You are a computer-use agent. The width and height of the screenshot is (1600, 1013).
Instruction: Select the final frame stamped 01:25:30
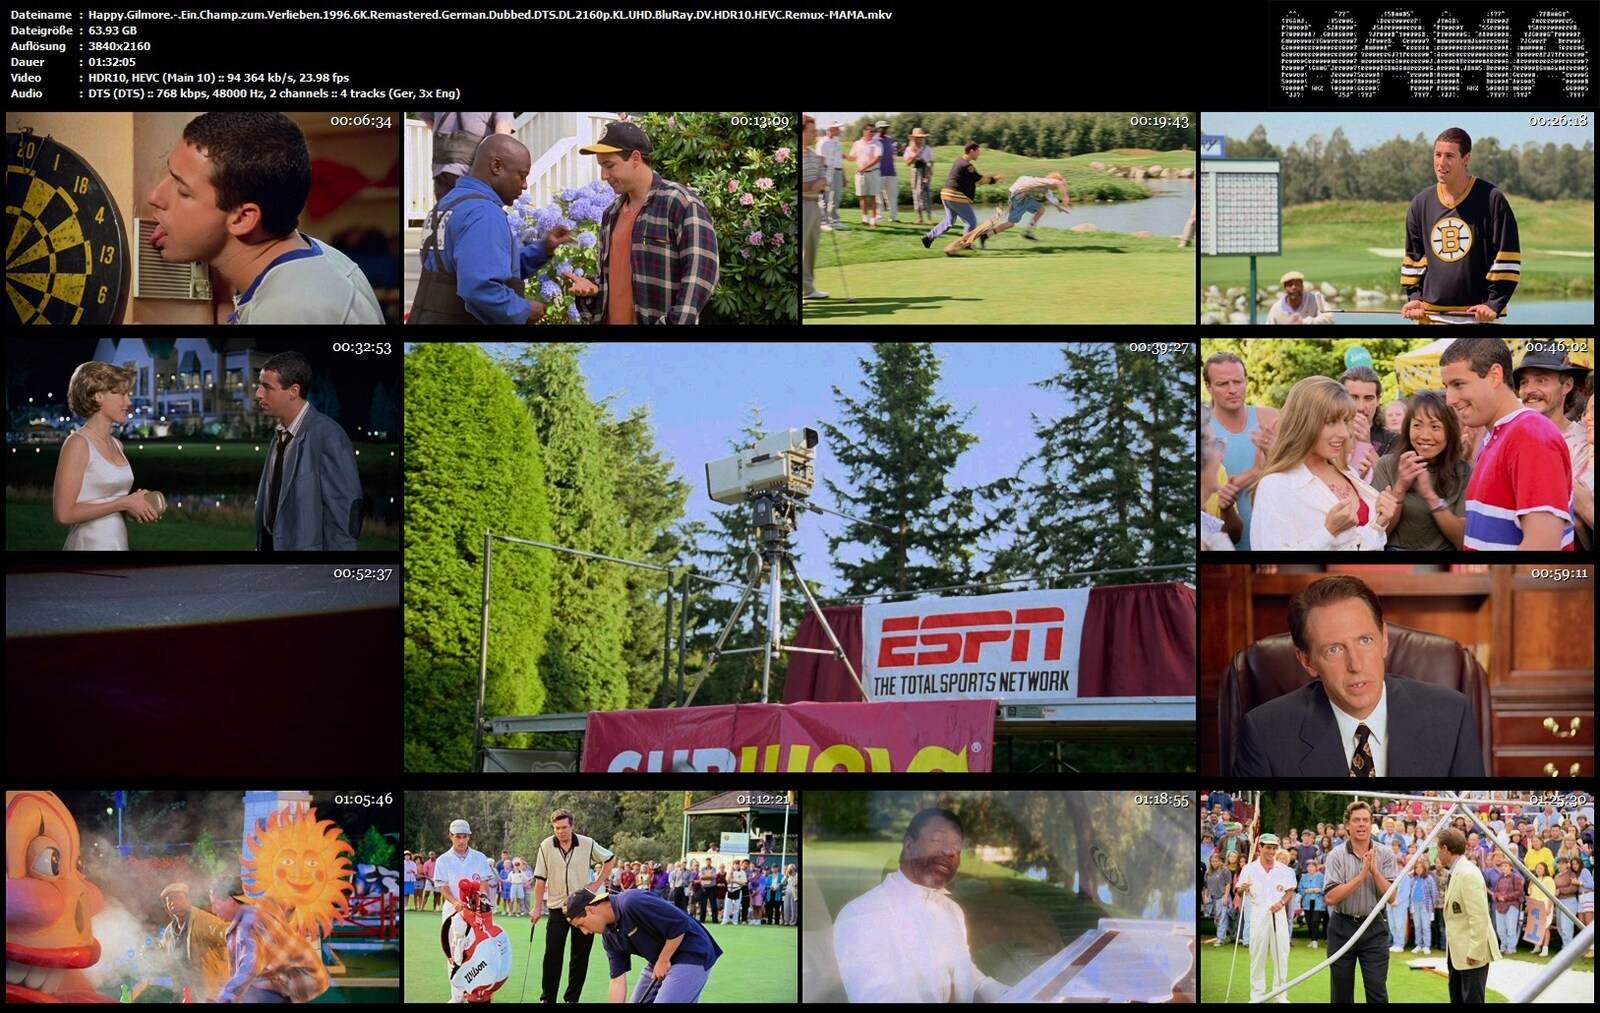[x=1397, y=897]
